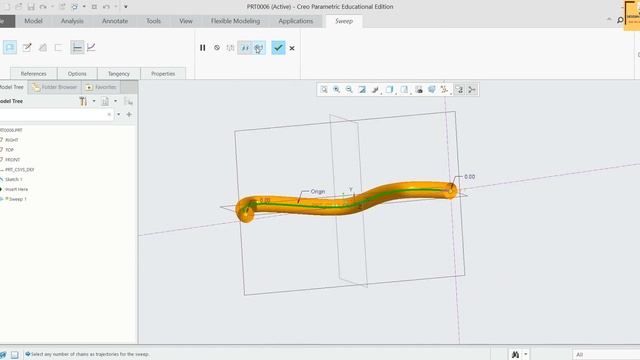The image size is (640, 360).
Task: Click the no preview icon
Action: [217, 48]
